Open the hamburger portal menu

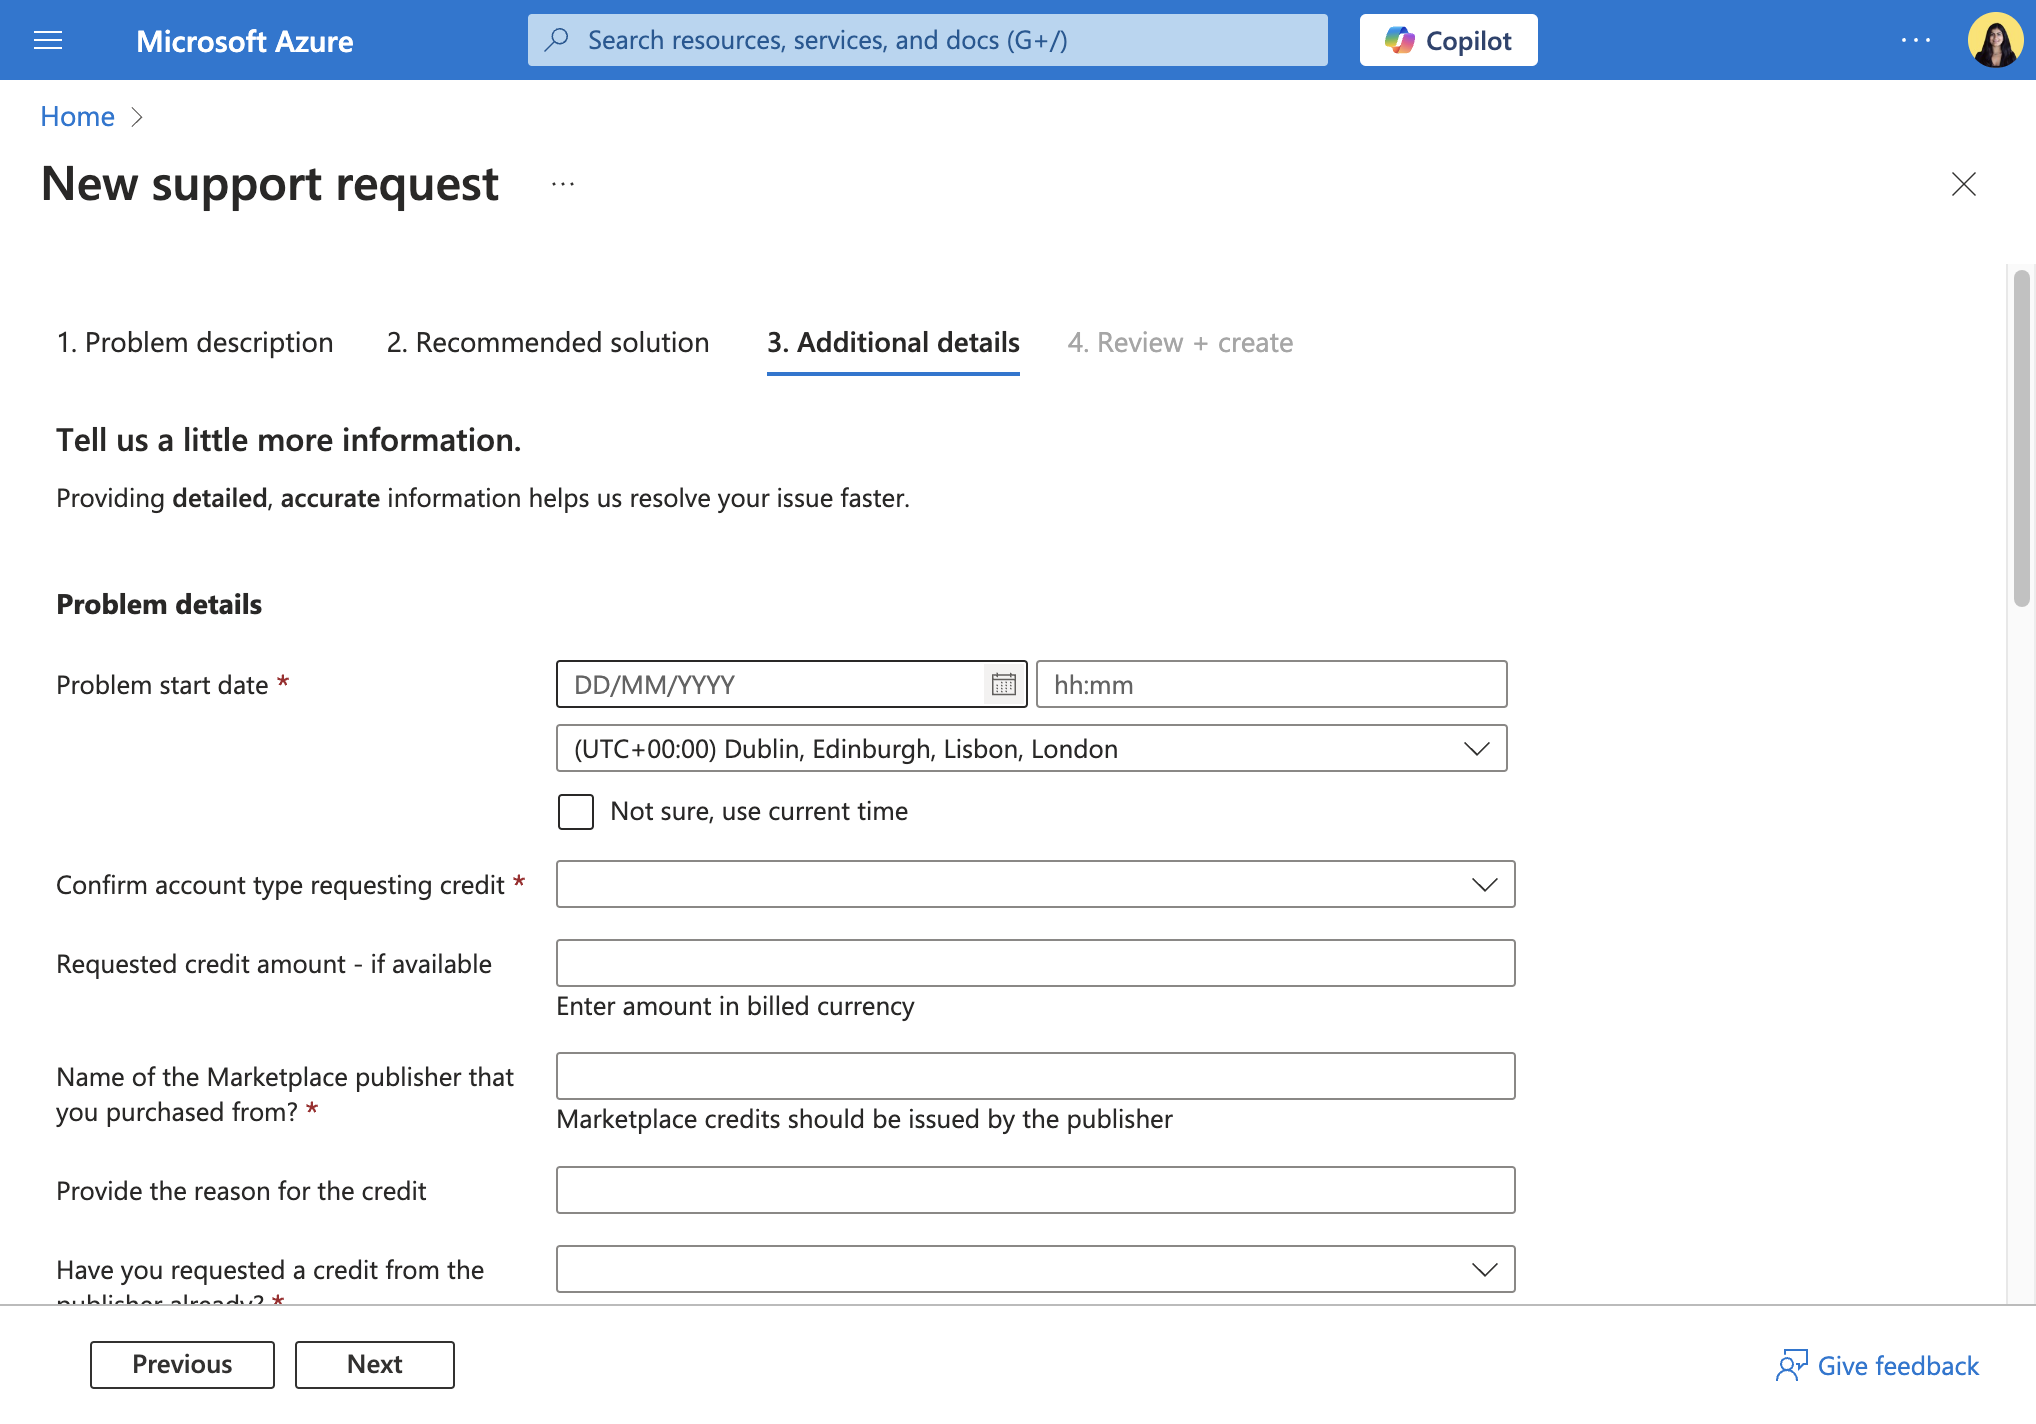(48, 40)
